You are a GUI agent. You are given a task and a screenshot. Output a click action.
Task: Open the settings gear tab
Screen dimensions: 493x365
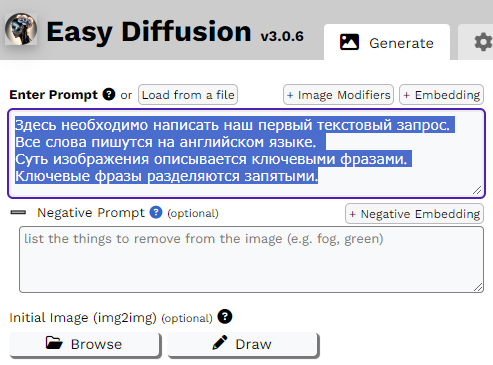(x=483, y=42)
